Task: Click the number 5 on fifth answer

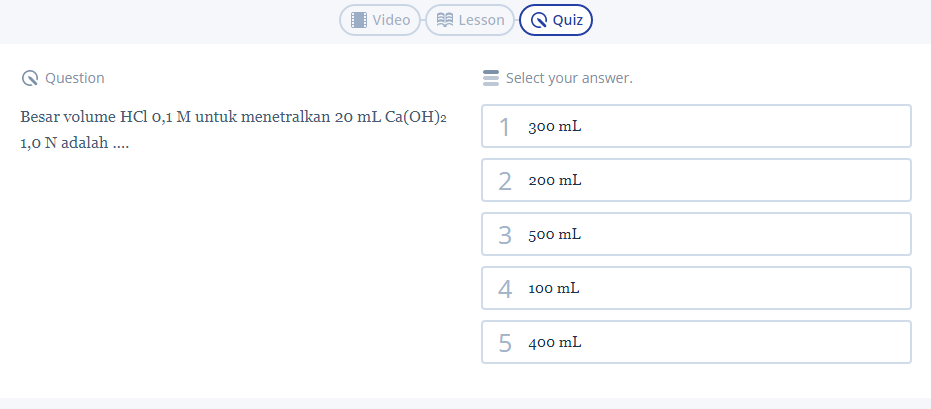Action: [x=505, y=343]
